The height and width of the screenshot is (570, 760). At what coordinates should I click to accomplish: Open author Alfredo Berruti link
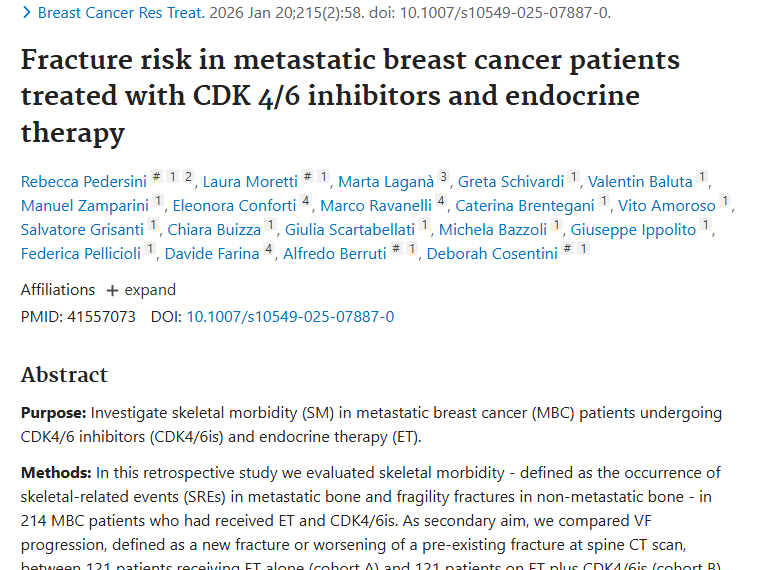click(334, 254)
